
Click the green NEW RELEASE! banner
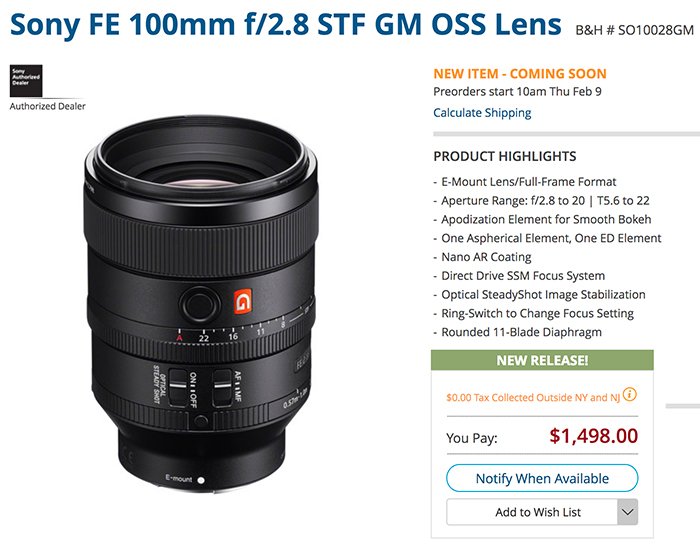[541, 361]
